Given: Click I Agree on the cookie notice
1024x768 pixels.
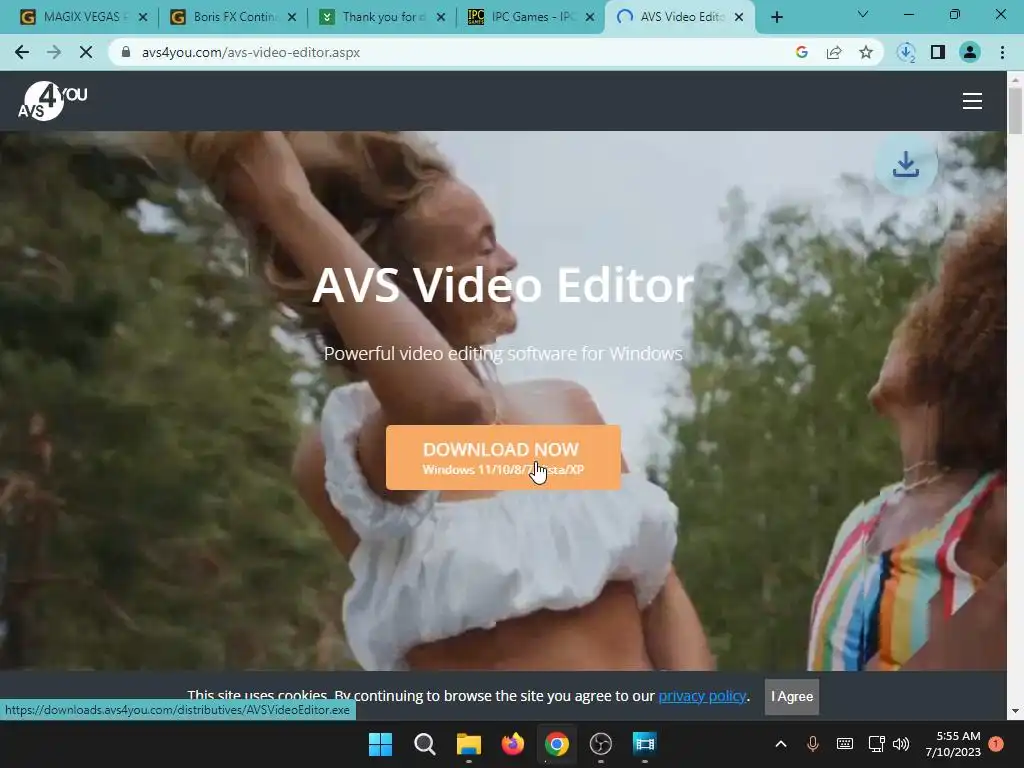Looking at the screenshot, I should [x=792, y=696].
